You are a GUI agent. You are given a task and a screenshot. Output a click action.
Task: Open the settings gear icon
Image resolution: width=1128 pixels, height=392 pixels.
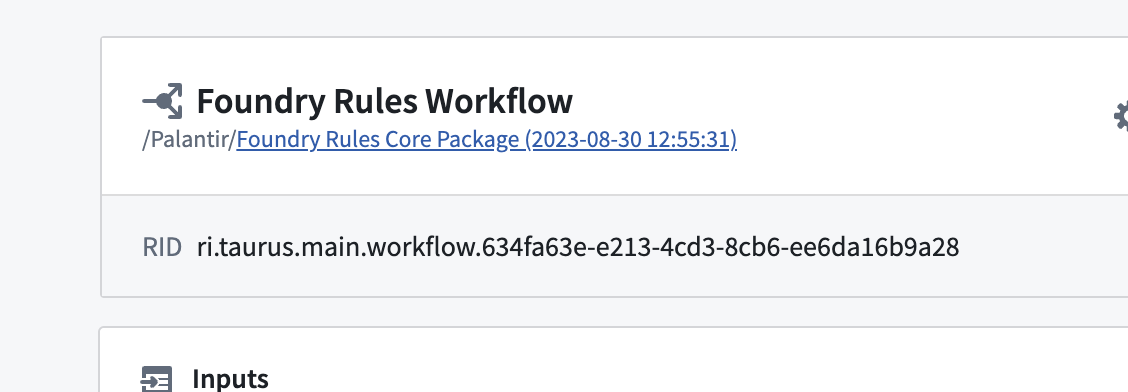click(x=1121, y=116)
